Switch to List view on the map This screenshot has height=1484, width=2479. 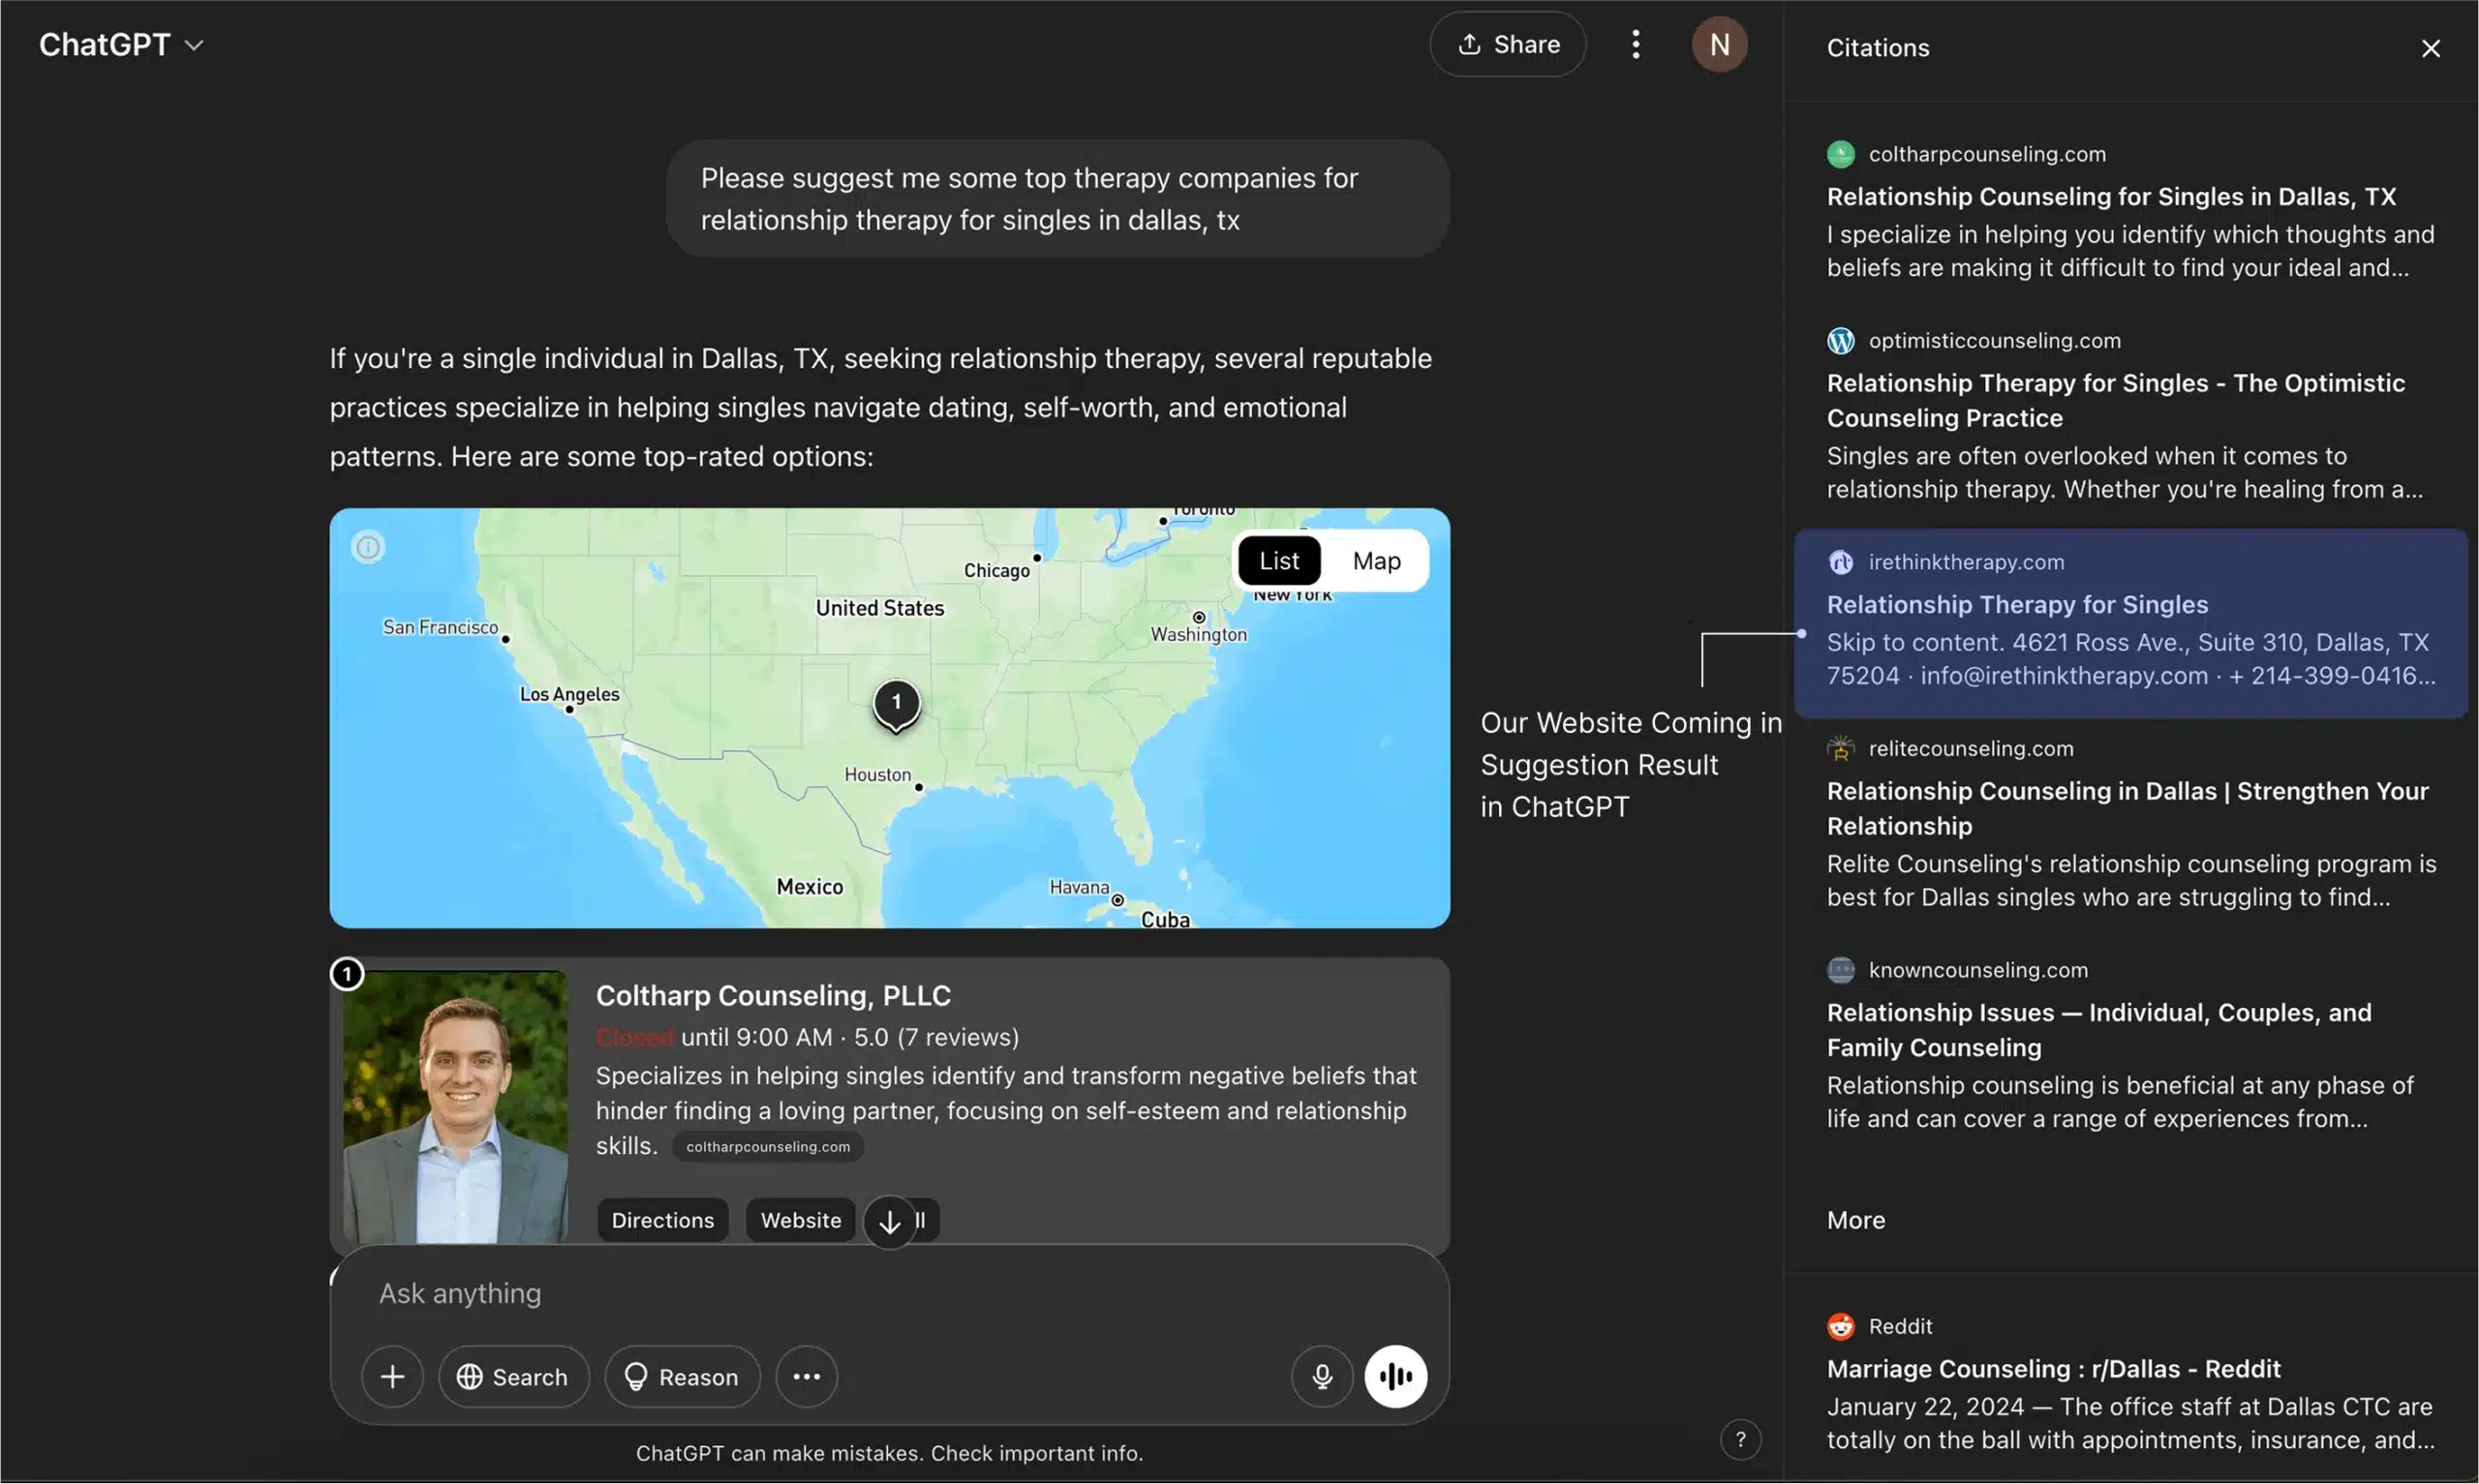(x=1279, y=561)
